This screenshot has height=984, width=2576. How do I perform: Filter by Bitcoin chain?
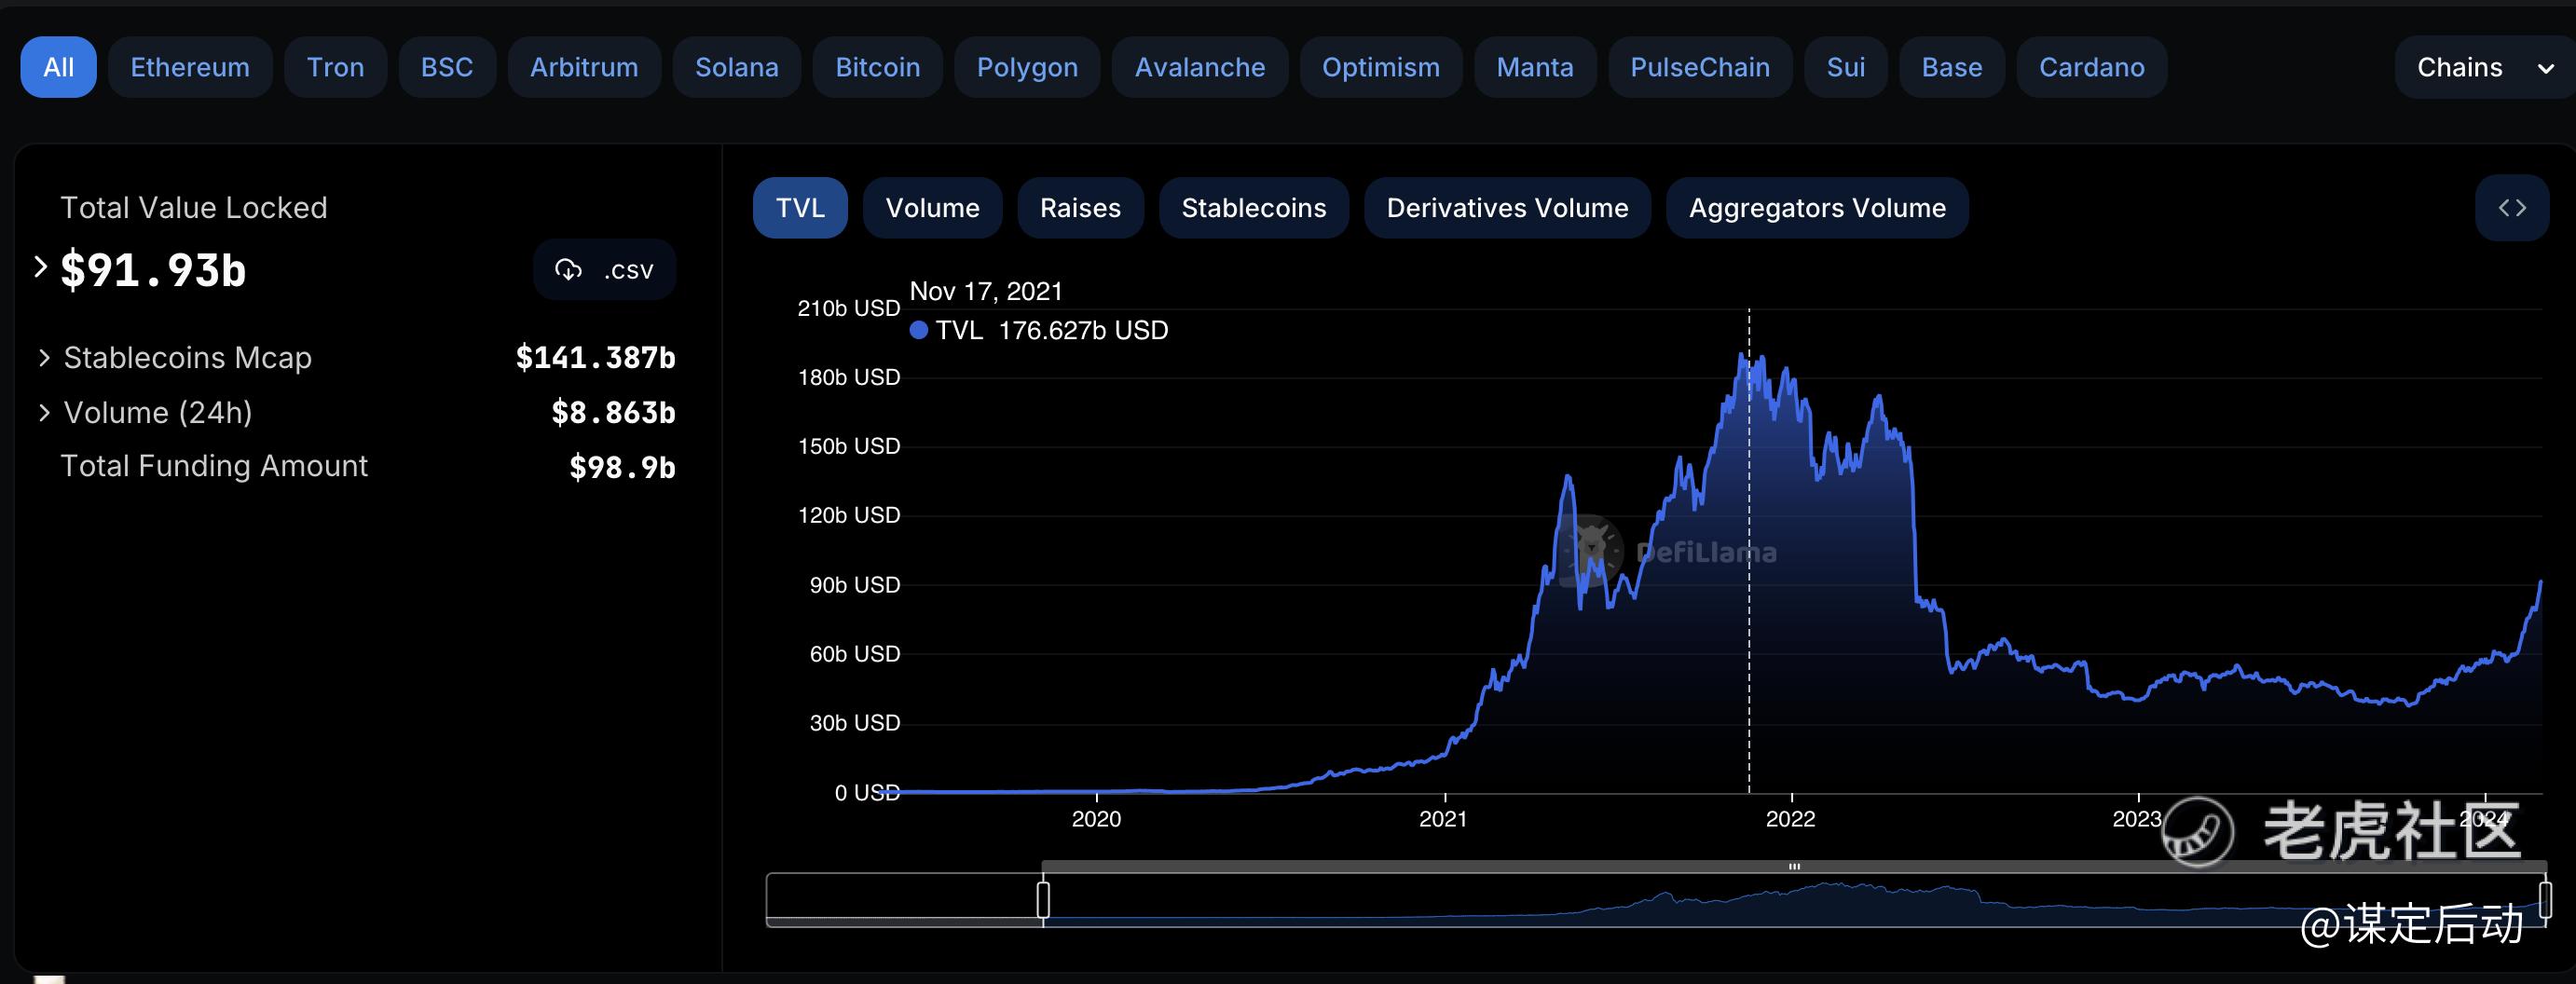(878, 67)
